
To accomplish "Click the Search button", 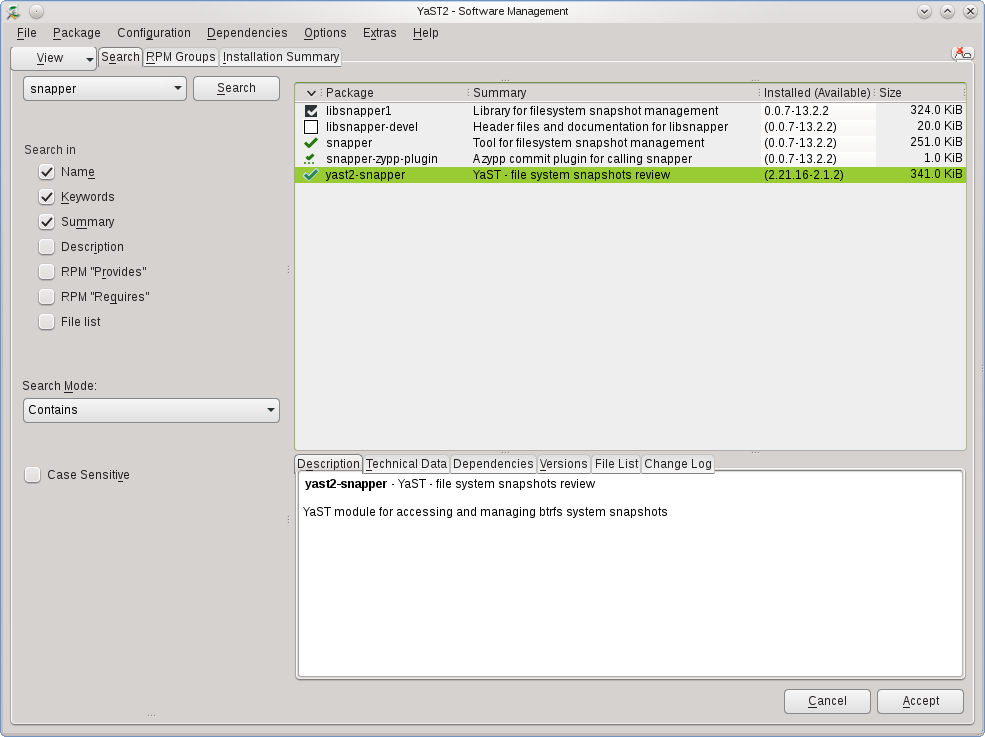I will [236, 89].
